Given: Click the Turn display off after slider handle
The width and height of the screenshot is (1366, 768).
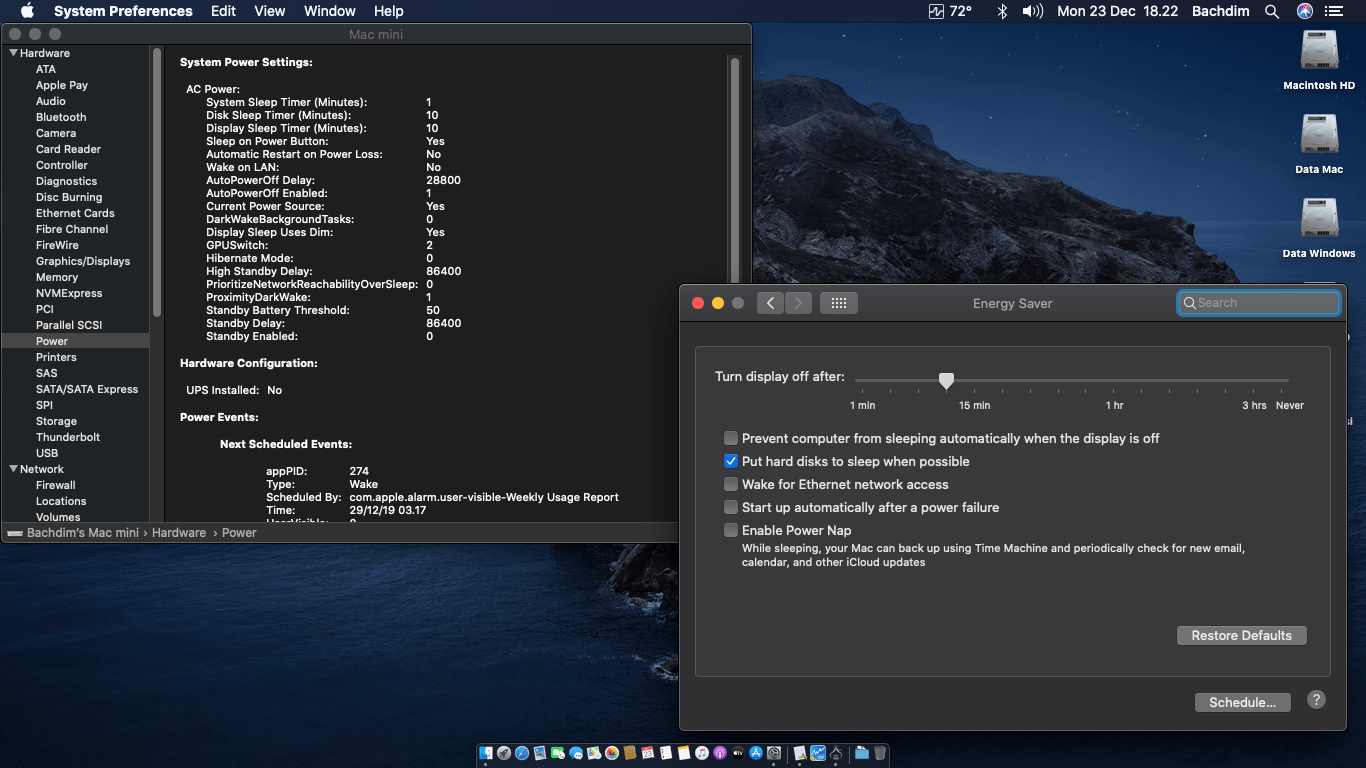Looking at the screenshot, I should click(946, 380).
